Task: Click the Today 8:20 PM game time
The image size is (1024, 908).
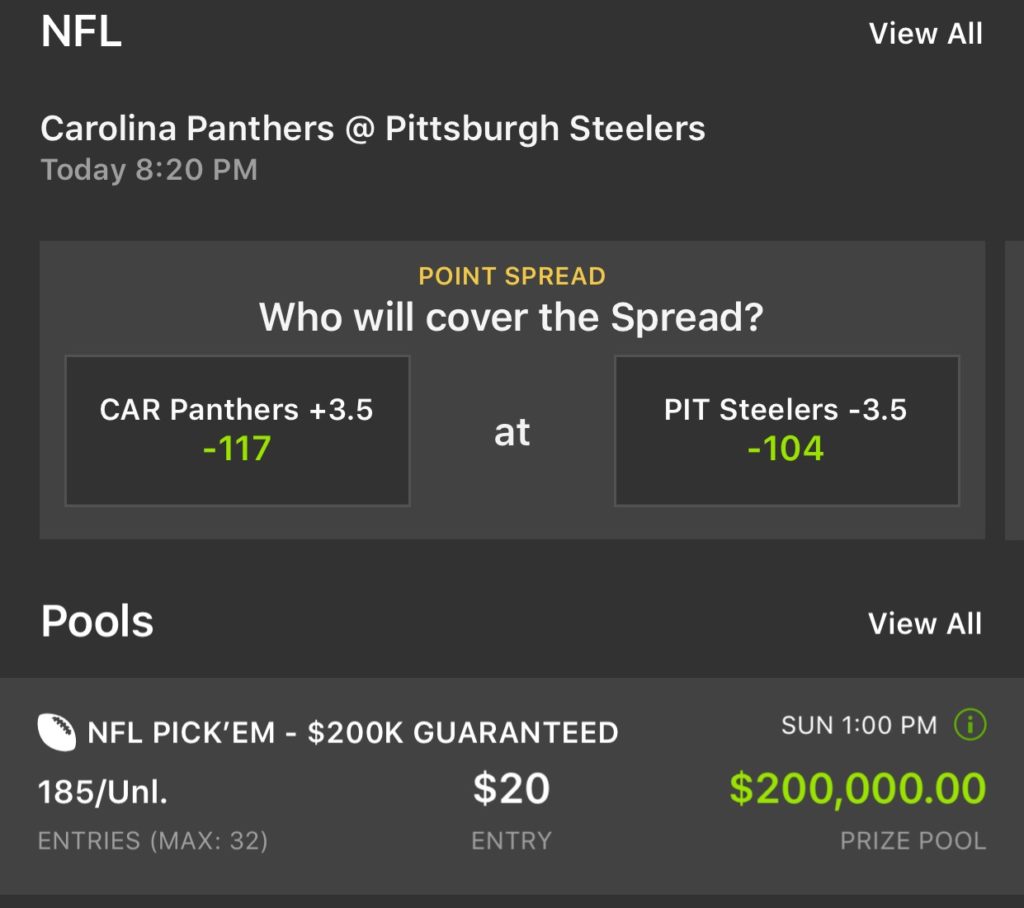Action: click(149, 169)
